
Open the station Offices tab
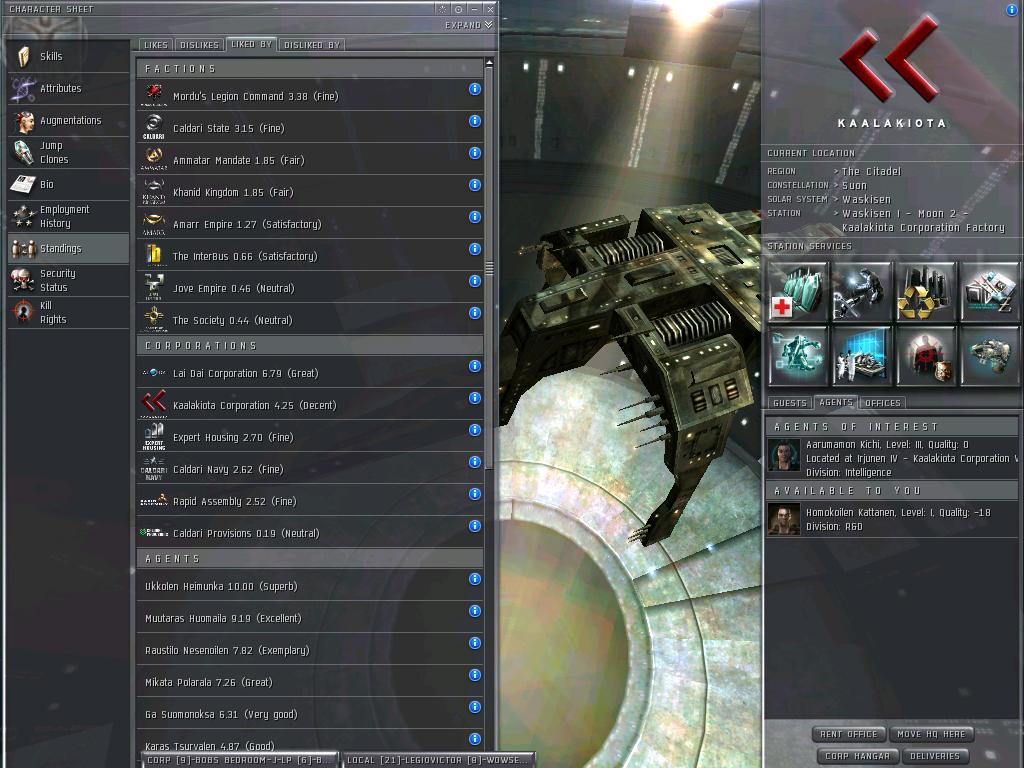click(x=882, y=403)
